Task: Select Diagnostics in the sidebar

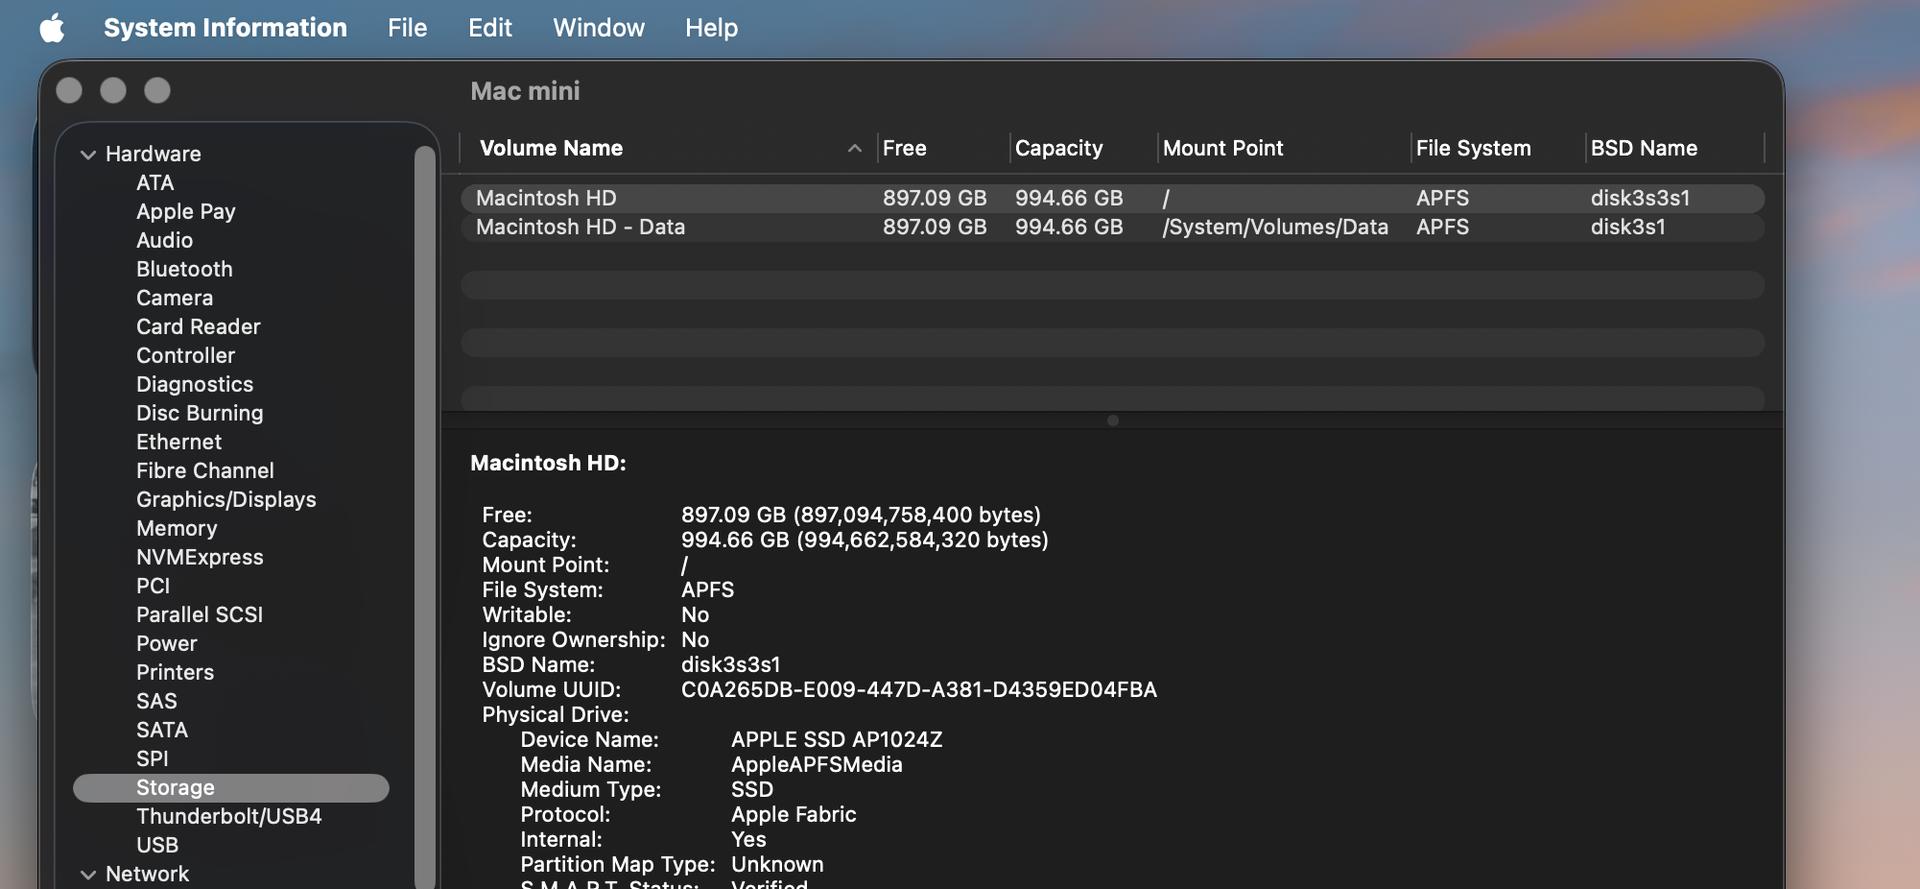Action: 195,385
